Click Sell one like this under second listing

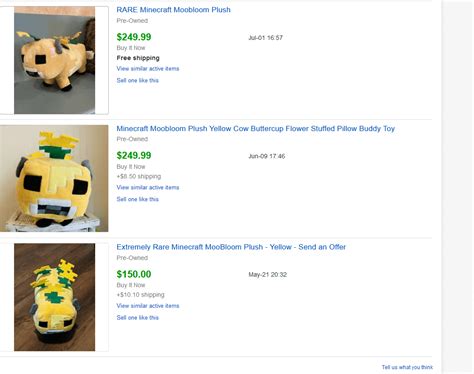tap(137, 199)
